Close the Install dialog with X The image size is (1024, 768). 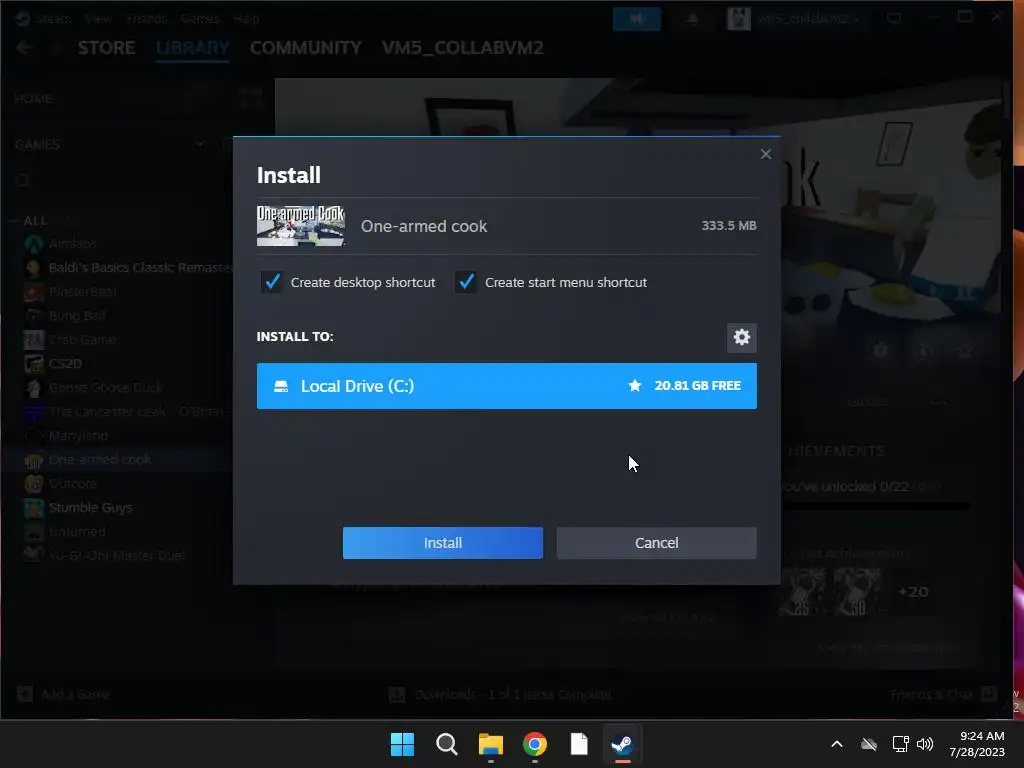pos(766,154)
